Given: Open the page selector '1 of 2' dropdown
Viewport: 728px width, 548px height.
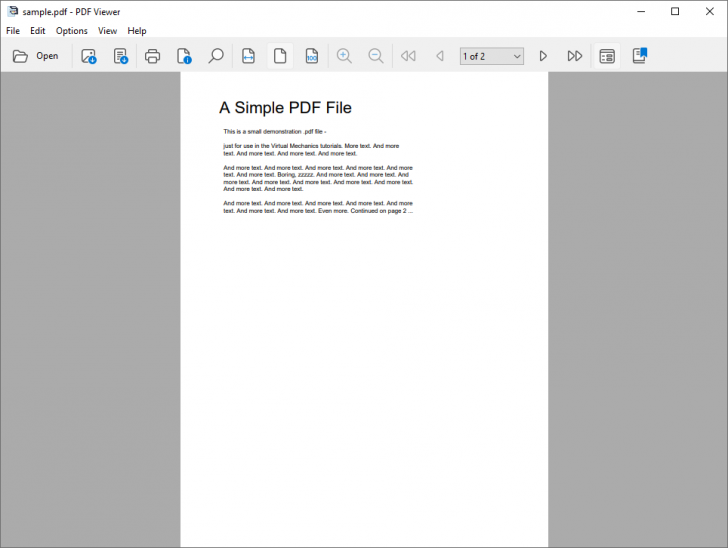Looking at the screenshot, I should pyautogui.click(x=492, y=56).
